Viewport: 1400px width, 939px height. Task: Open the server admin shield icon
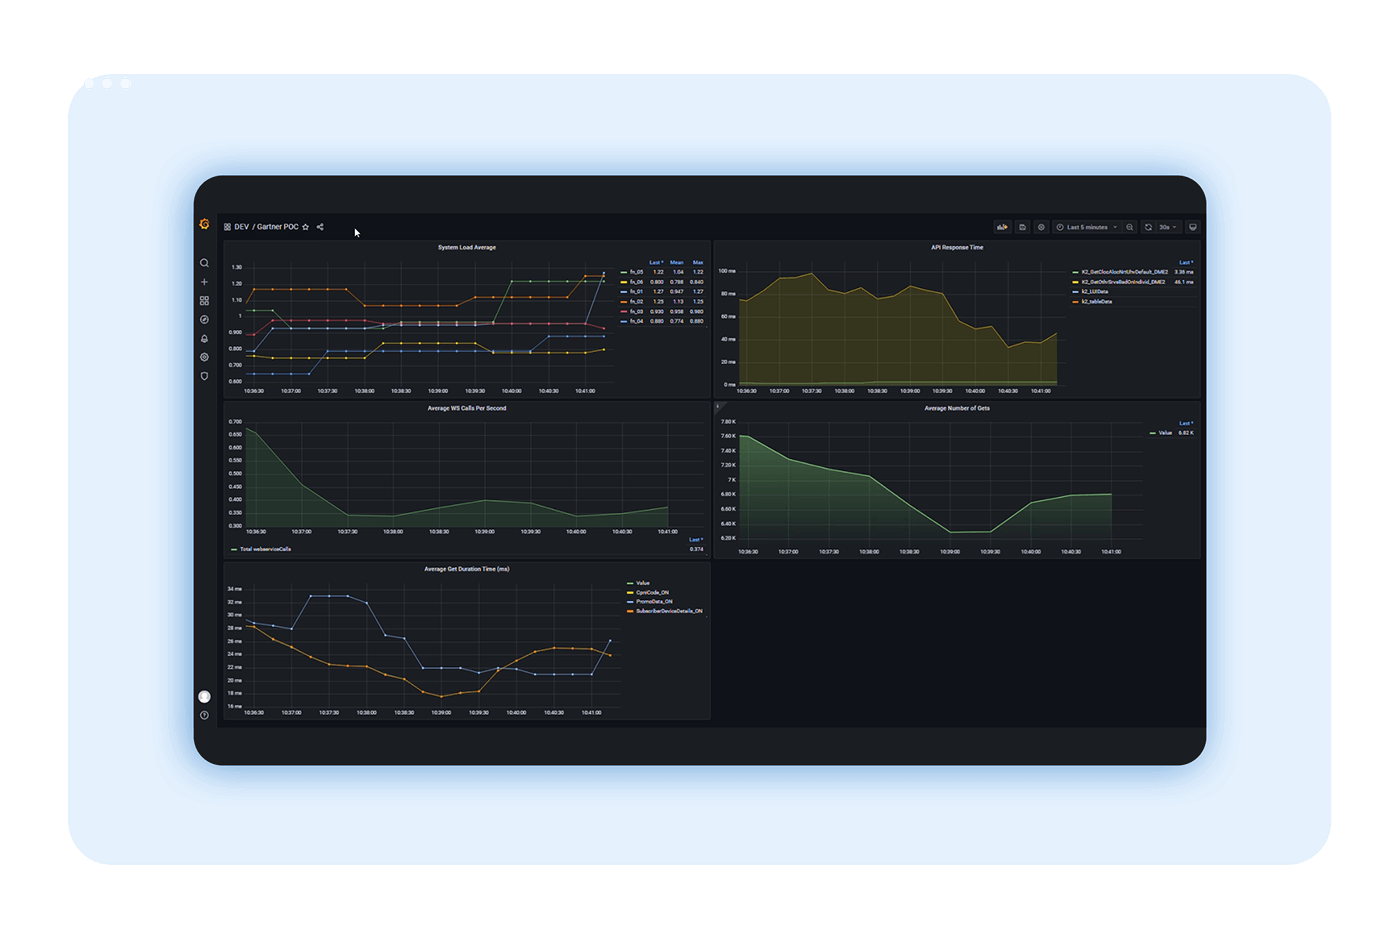204,376
